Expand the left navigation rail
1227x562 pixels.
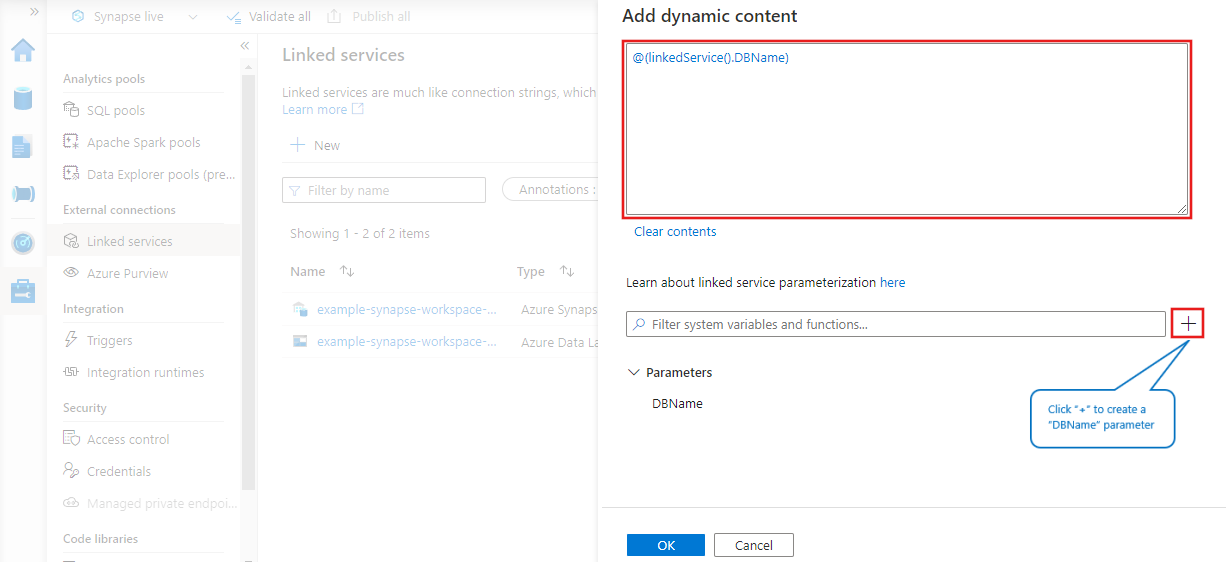pos(34,11)
